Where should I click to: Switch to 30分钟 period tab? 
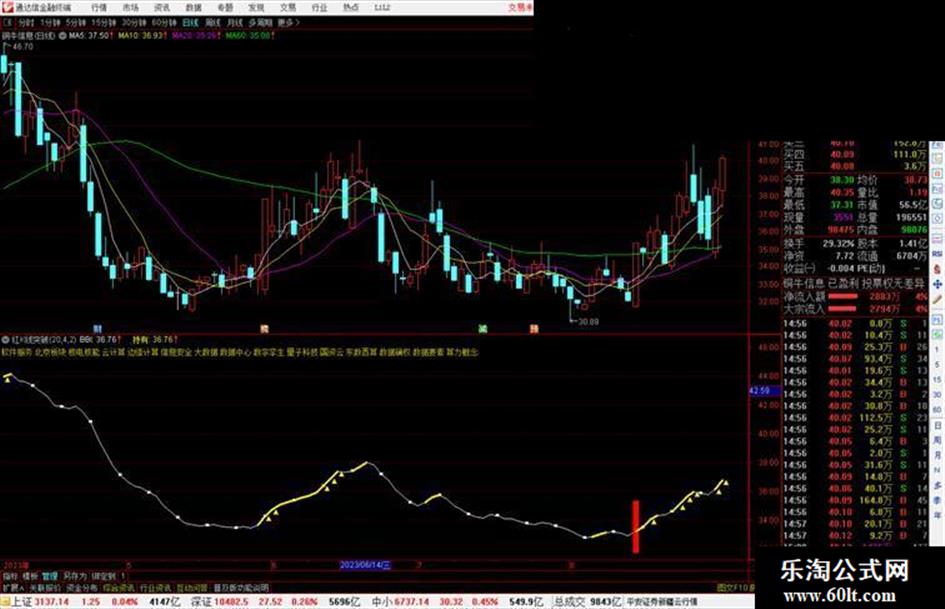click(x=133, y=22)
